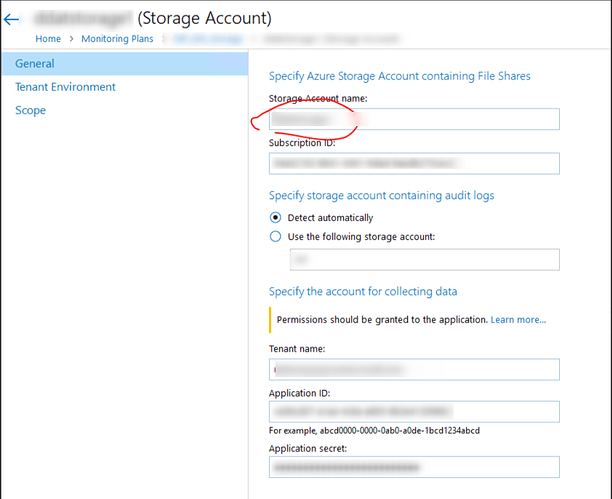This screenshot has width=612, height=499.
Task: Focus the Application ID text box
Action: coord(413,411)
